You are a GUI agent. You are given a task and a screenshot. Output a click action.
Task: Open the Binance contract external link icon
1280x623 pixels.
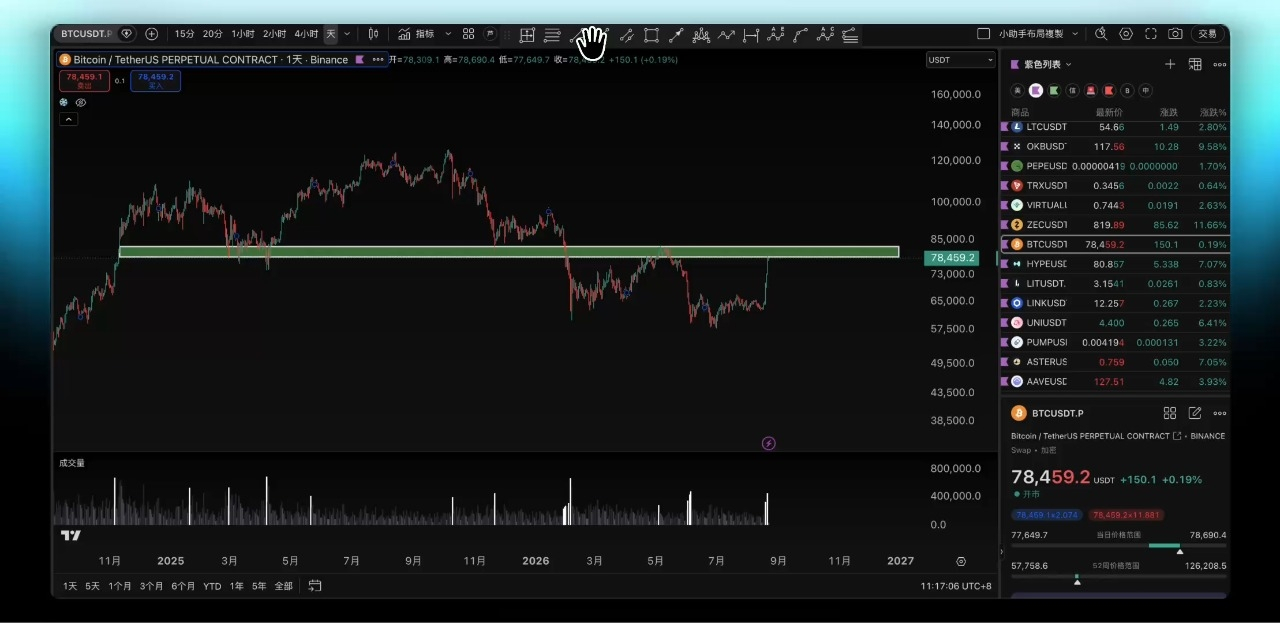point(1177,436)
